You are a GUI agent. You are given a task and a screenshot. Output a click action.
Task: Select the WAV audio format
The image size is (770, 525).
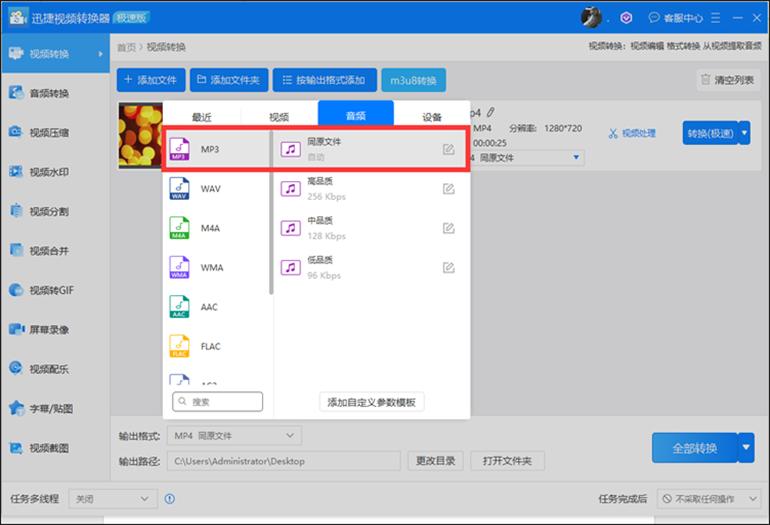217,189
